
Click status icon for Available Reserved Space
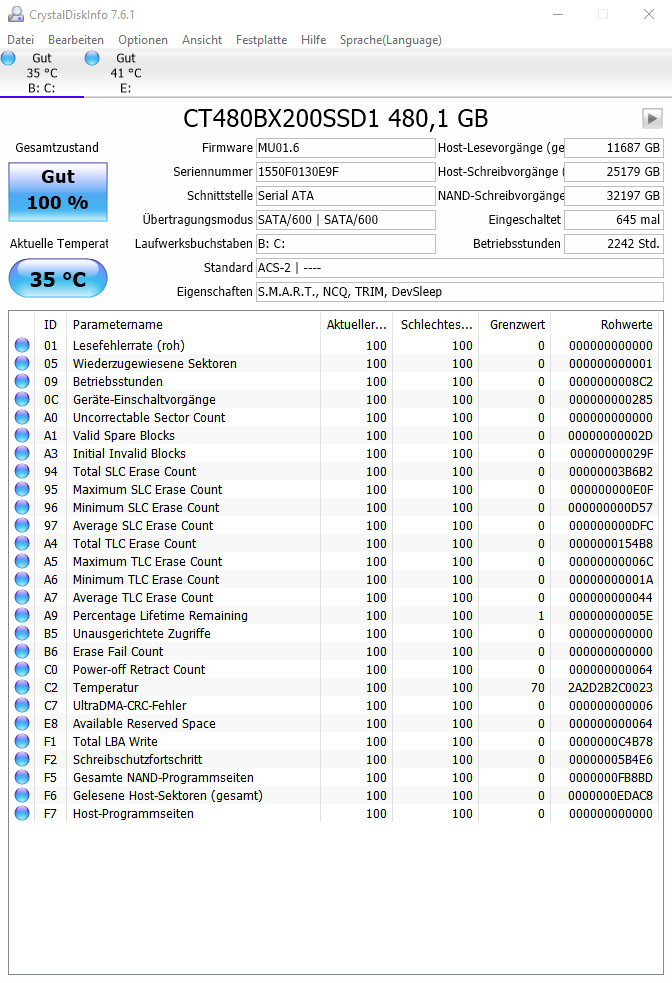tap(22, 723)
